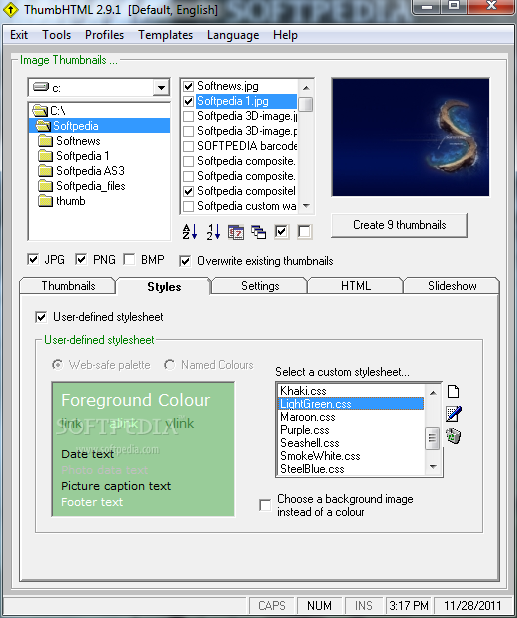Select the Softpedia 1 folder
Image resolution: width=517 pixels, height=618 pixels.
82,156
